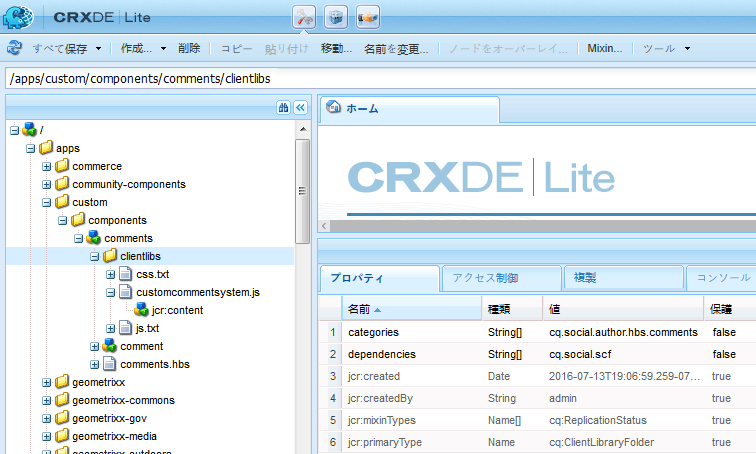Click the 削除 button

tap(189, 48)
